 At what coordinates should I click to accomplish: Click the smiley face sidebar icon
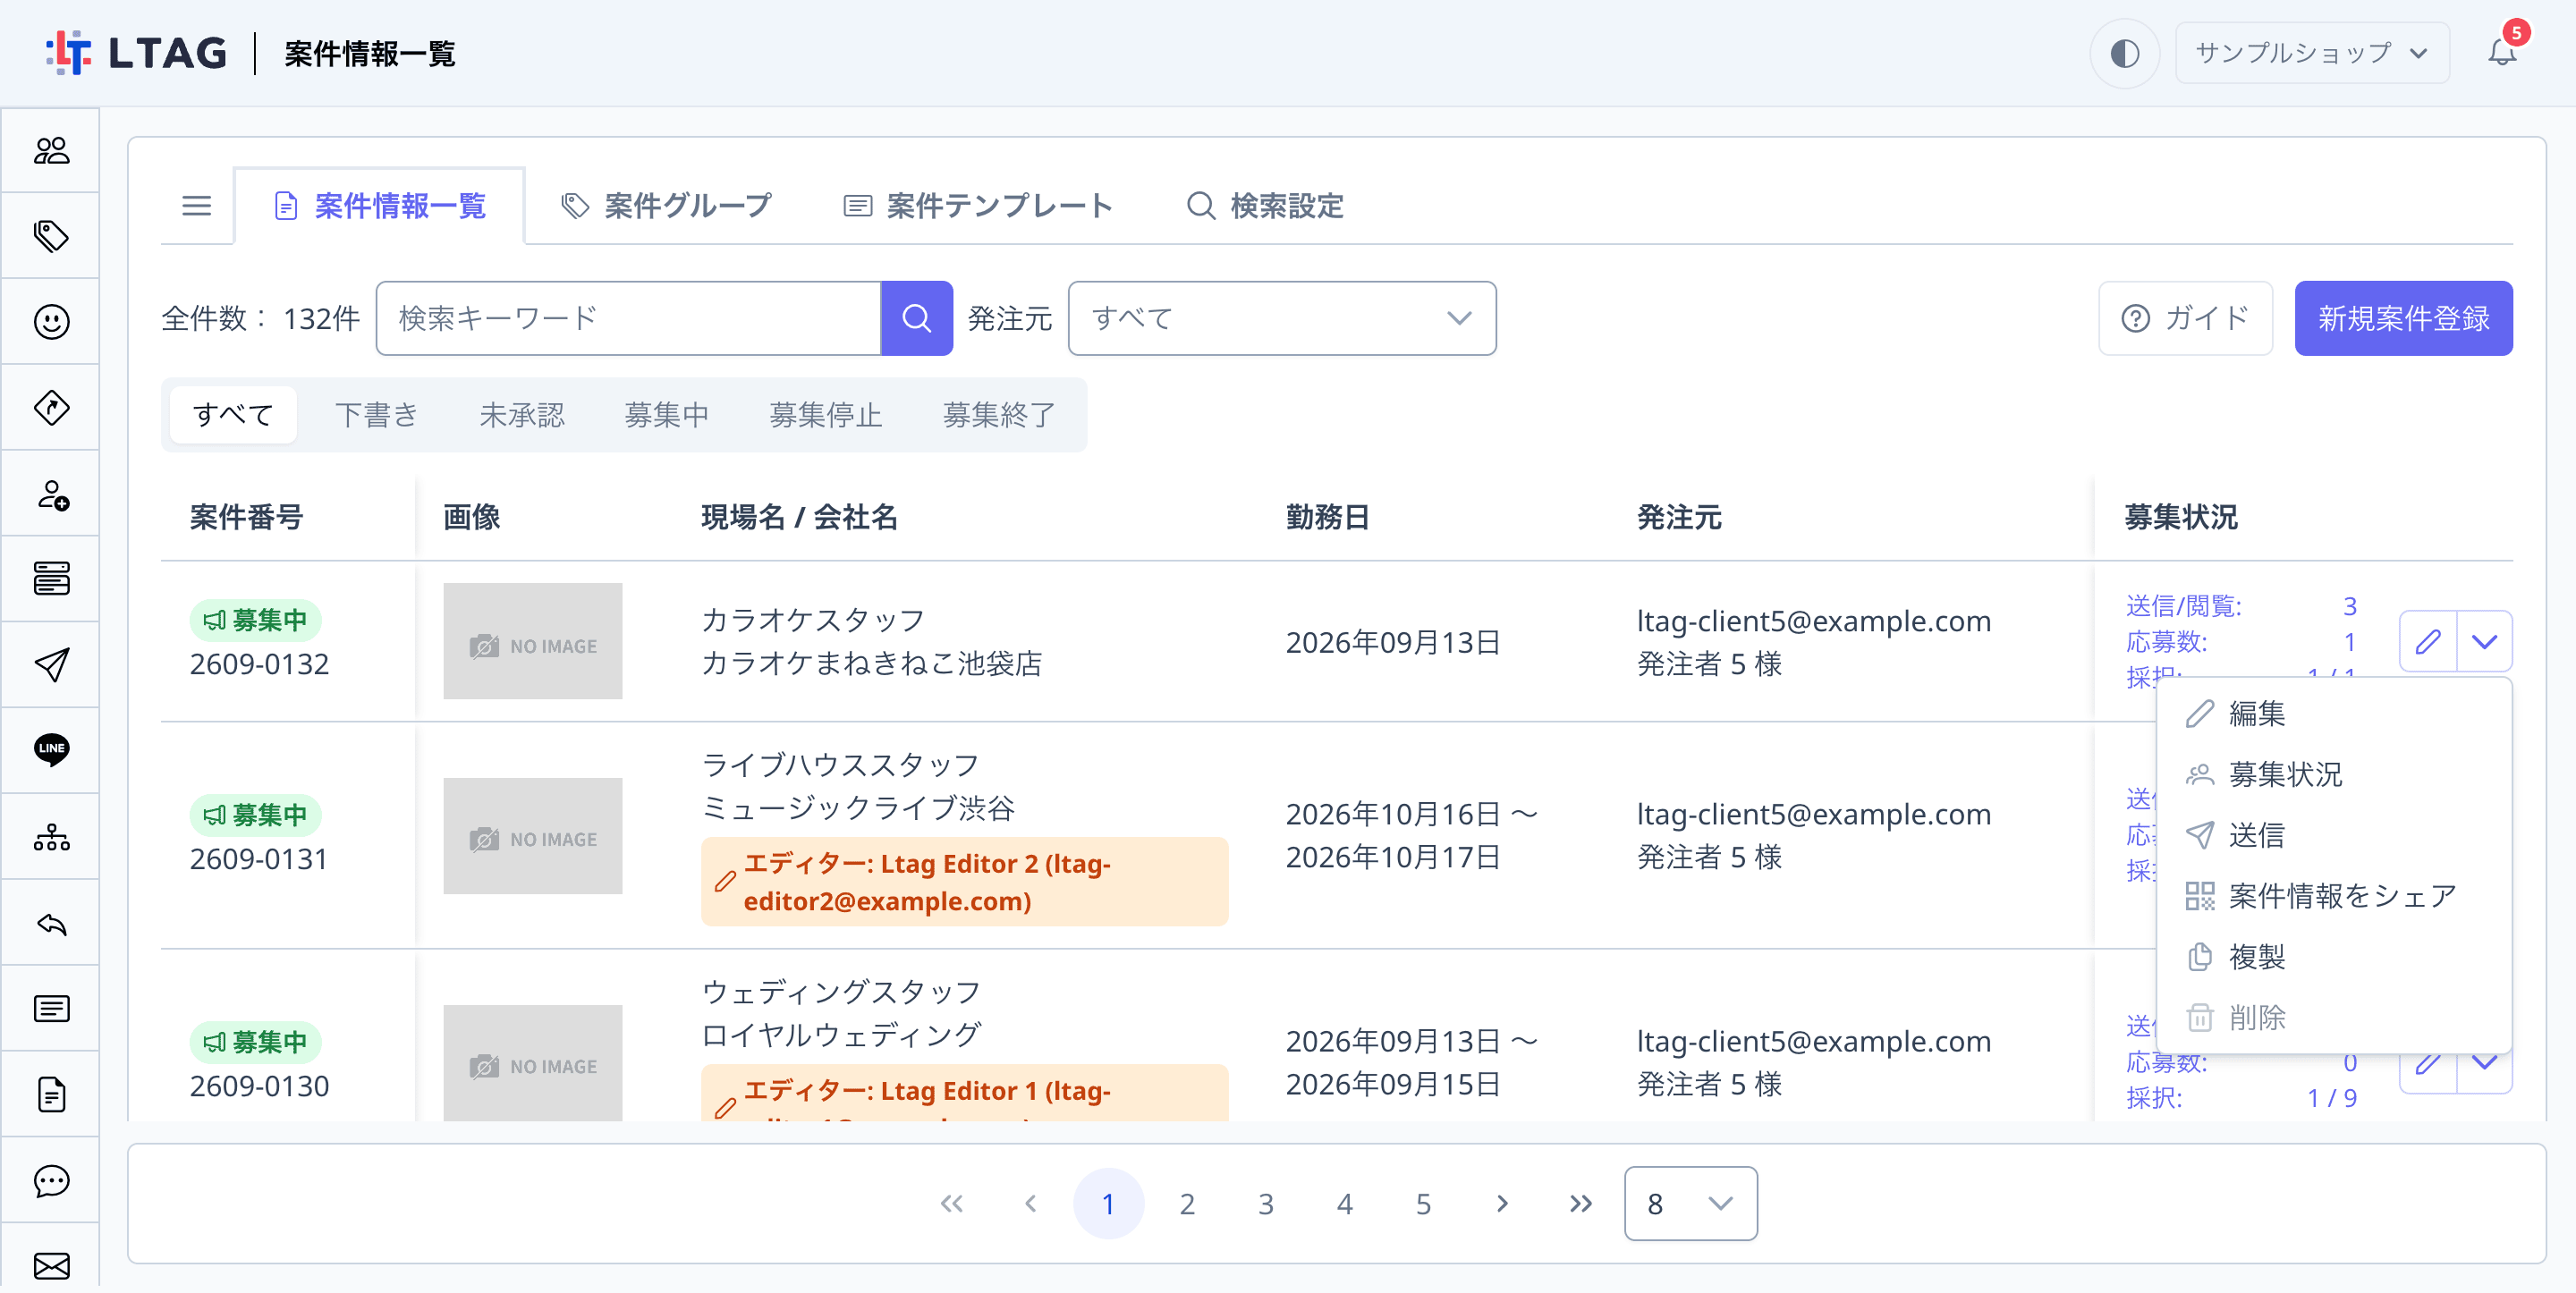pos(51,322)
